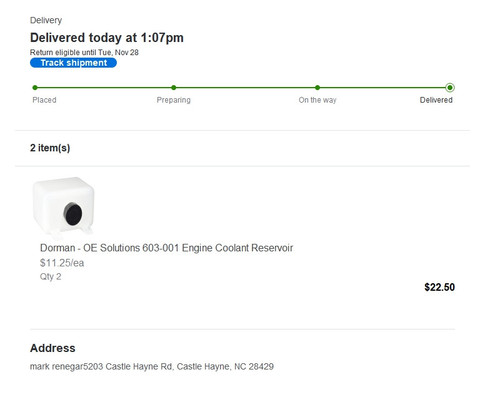The width and height of the screenshot is (500, 414).
Task: Click the Track shipment button
Action: click(x=73, y=63)
